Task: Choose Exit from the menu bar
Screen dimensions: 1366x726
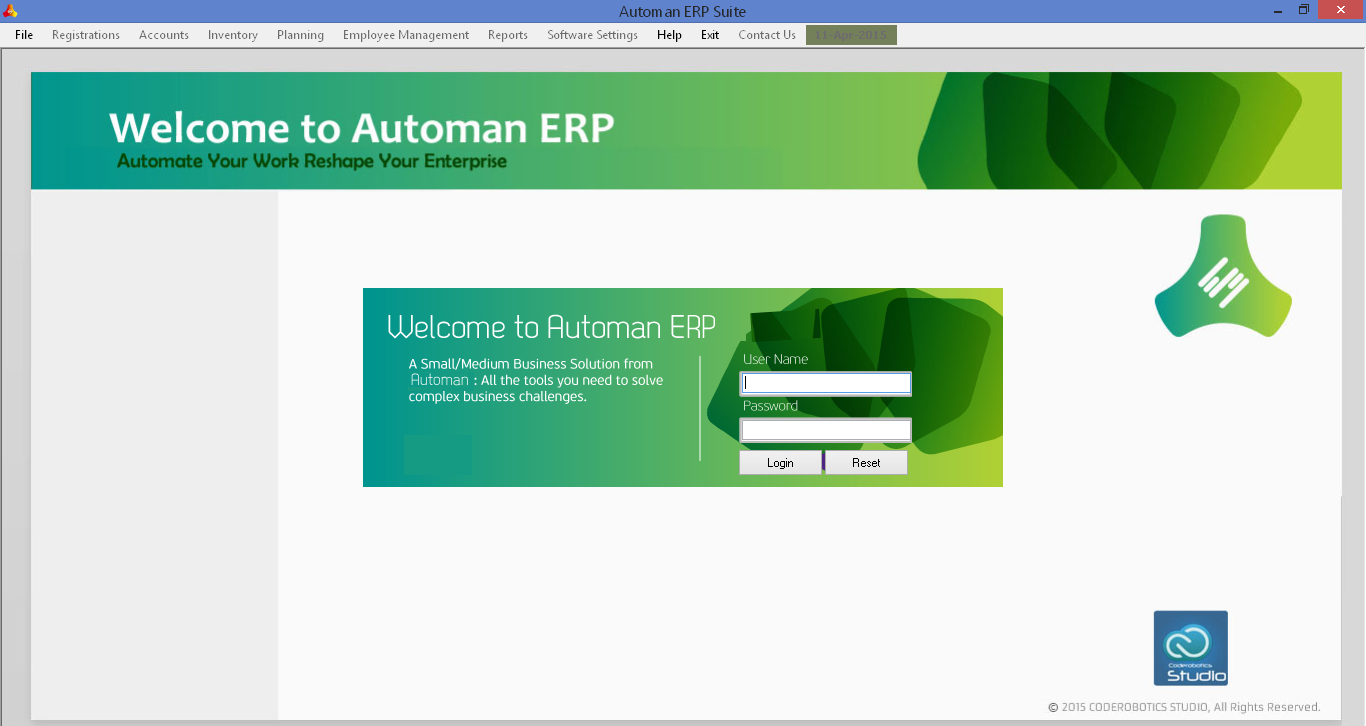Action: 710,35
